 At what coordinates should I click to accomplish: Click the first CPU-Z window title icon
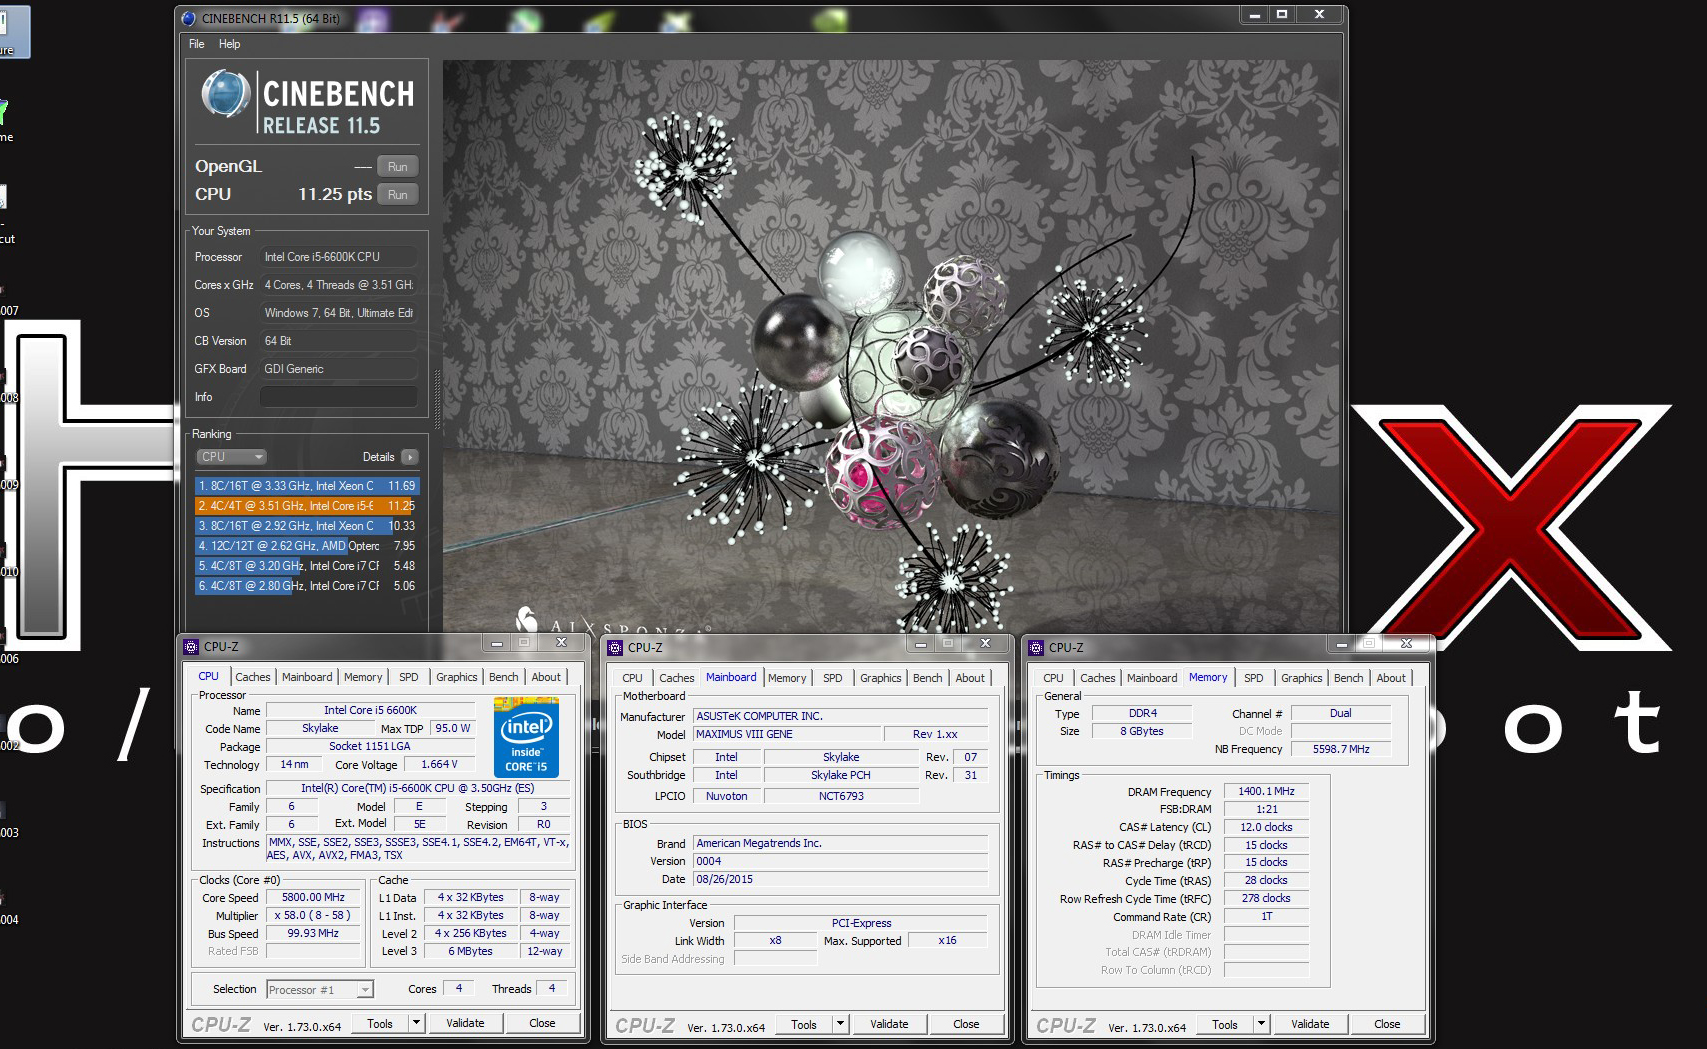pyautogui.click(x=192, y=647)
